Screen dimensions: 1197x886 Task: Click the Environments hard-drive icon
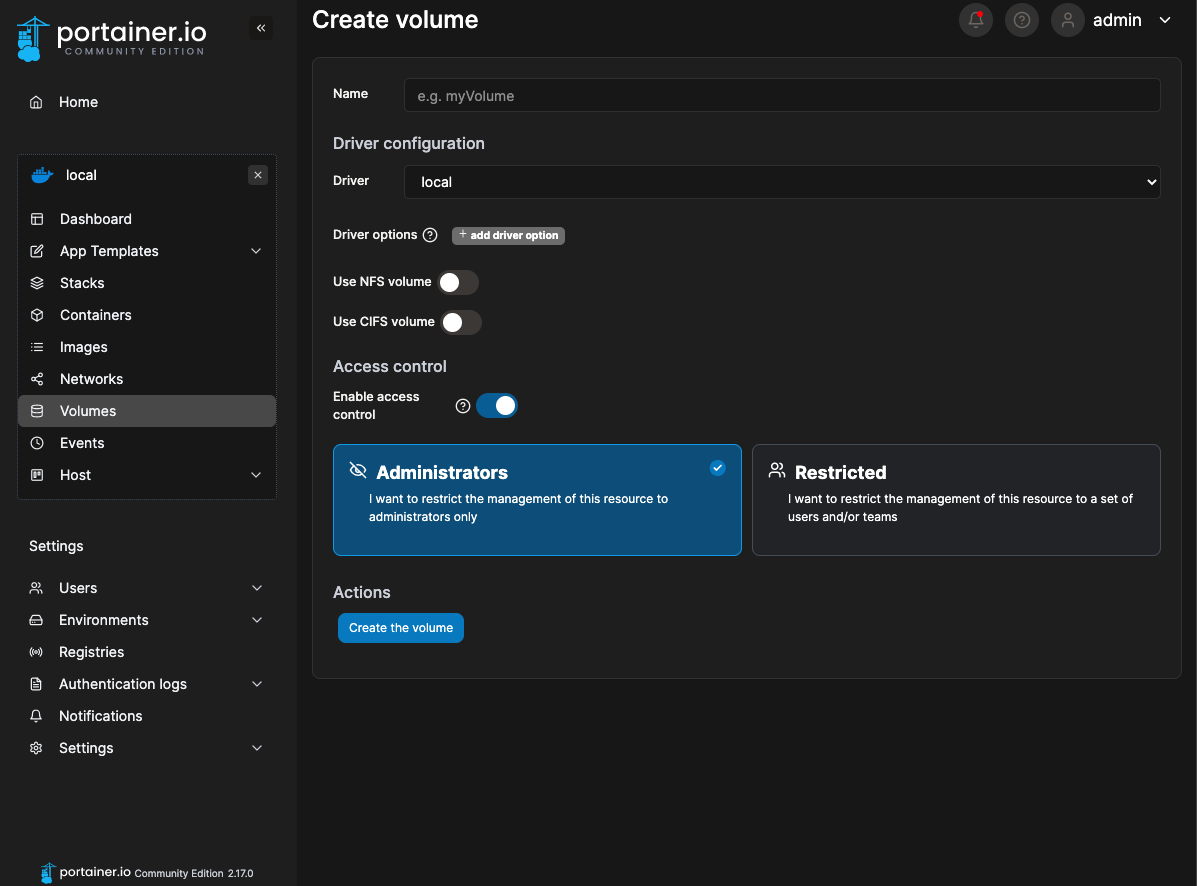click(36, 620)
